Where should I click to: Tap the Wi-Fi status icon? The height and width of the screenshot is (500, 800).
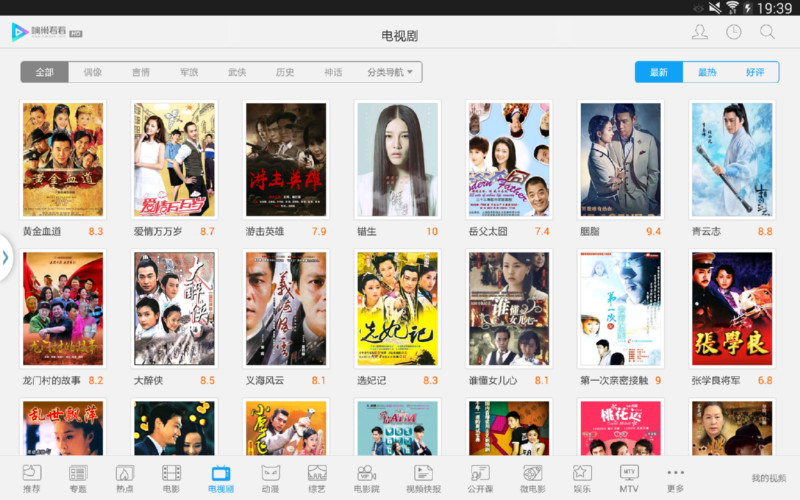point(732,8)
